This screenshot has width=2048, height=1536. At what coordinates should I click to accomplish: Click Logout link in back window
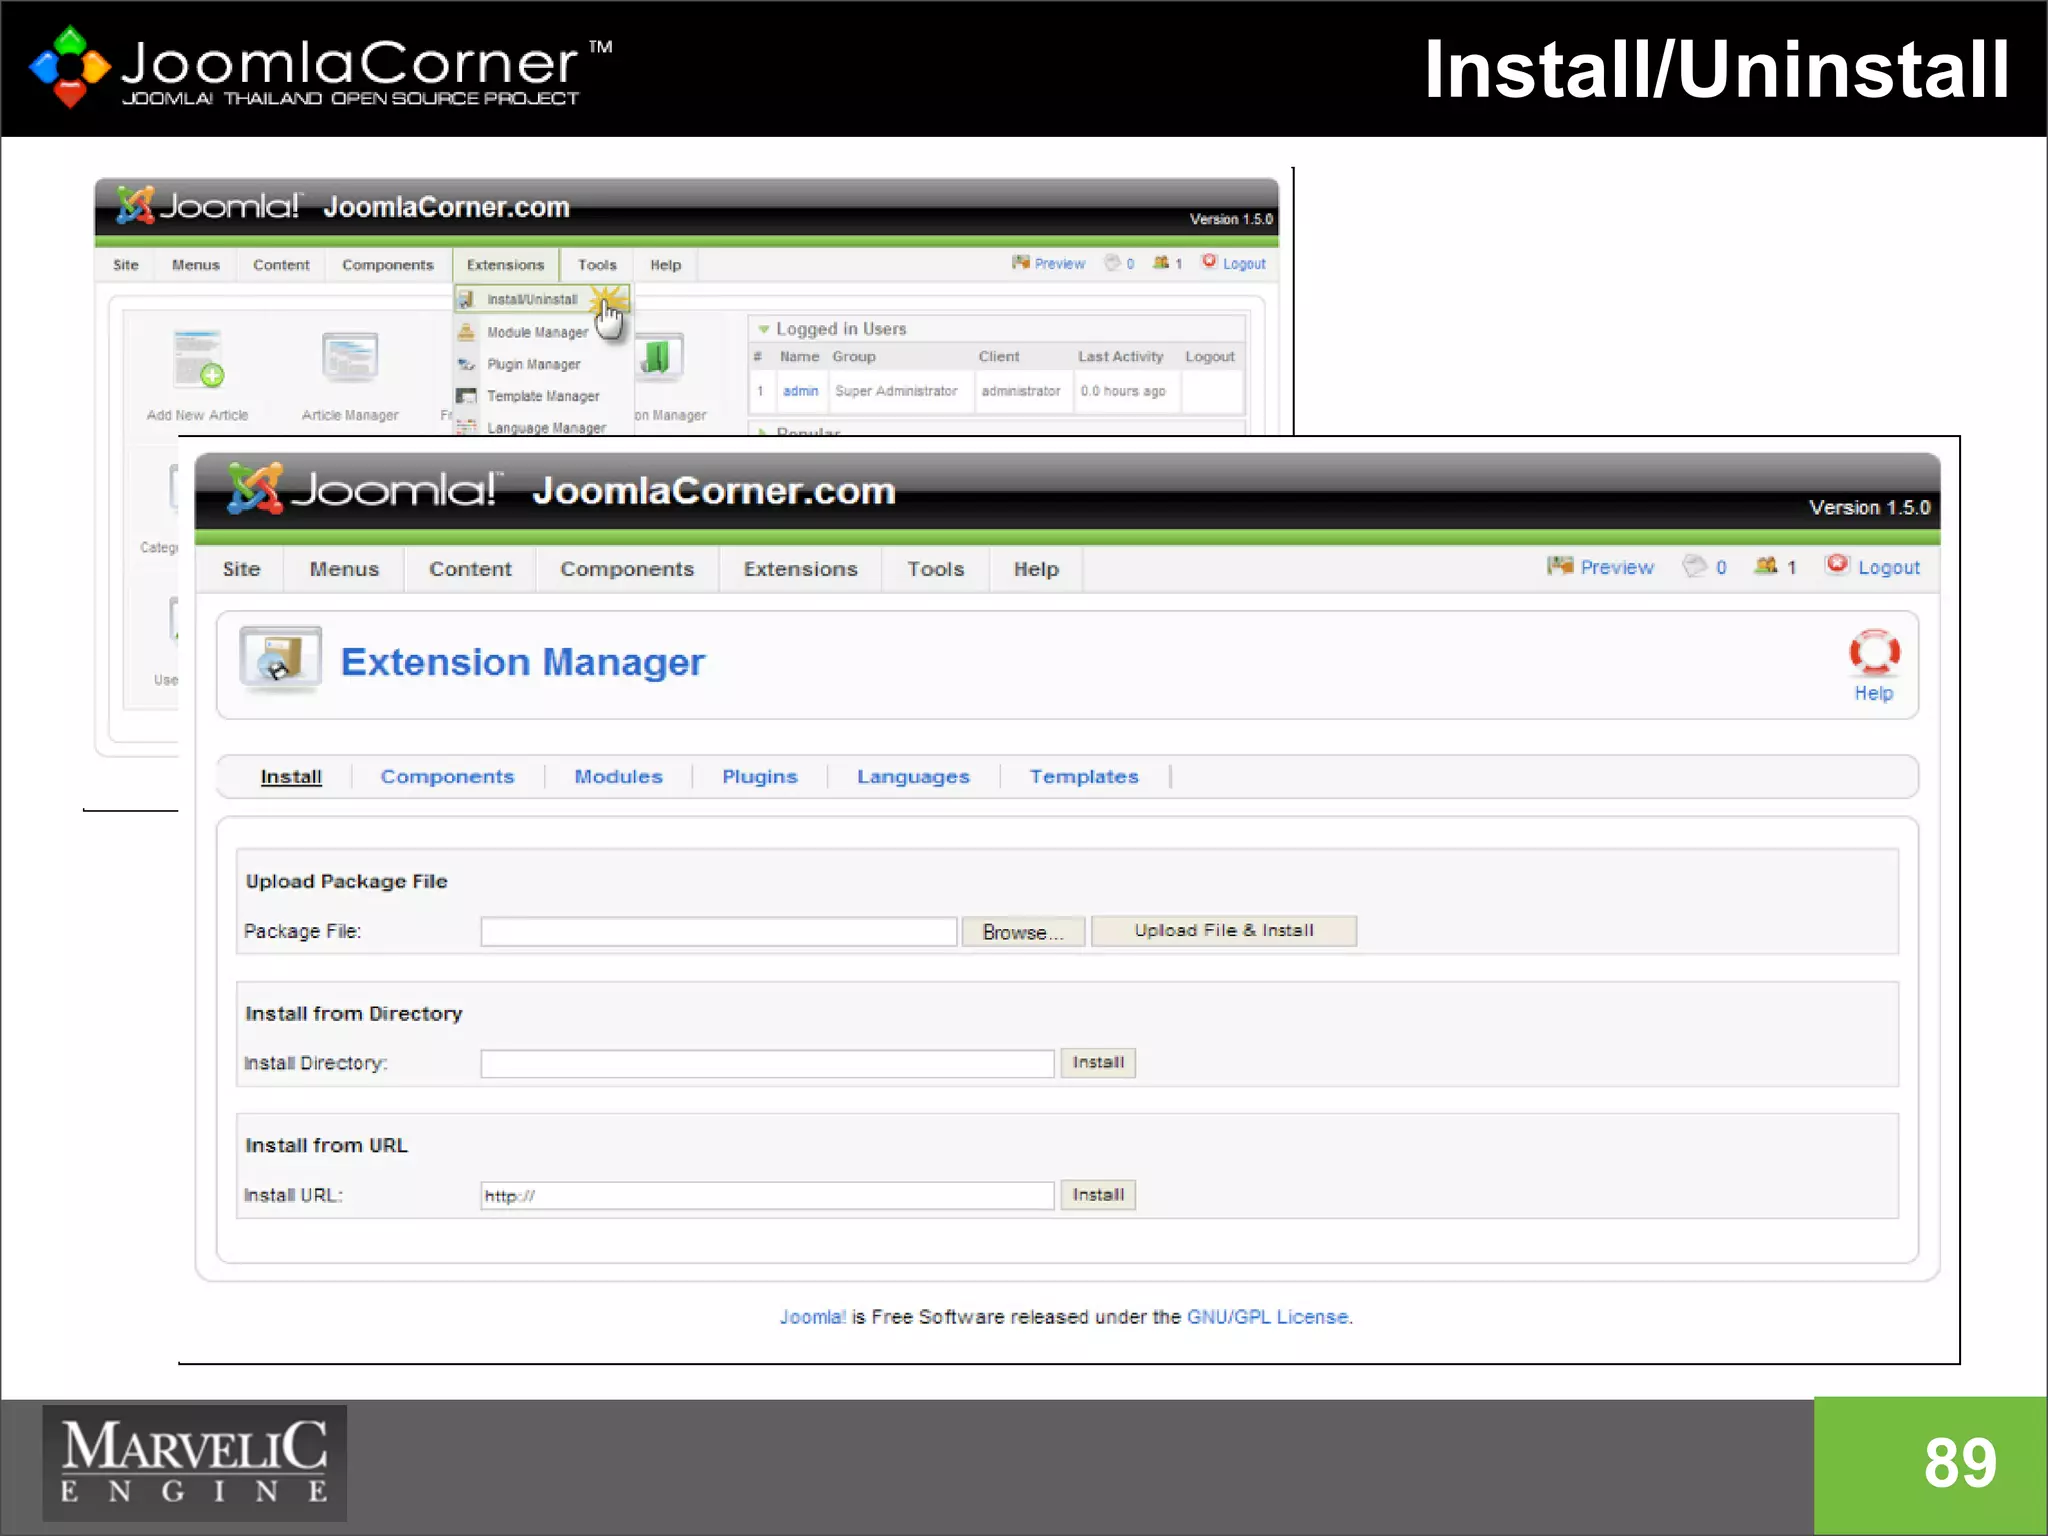tap(1244, 264)
